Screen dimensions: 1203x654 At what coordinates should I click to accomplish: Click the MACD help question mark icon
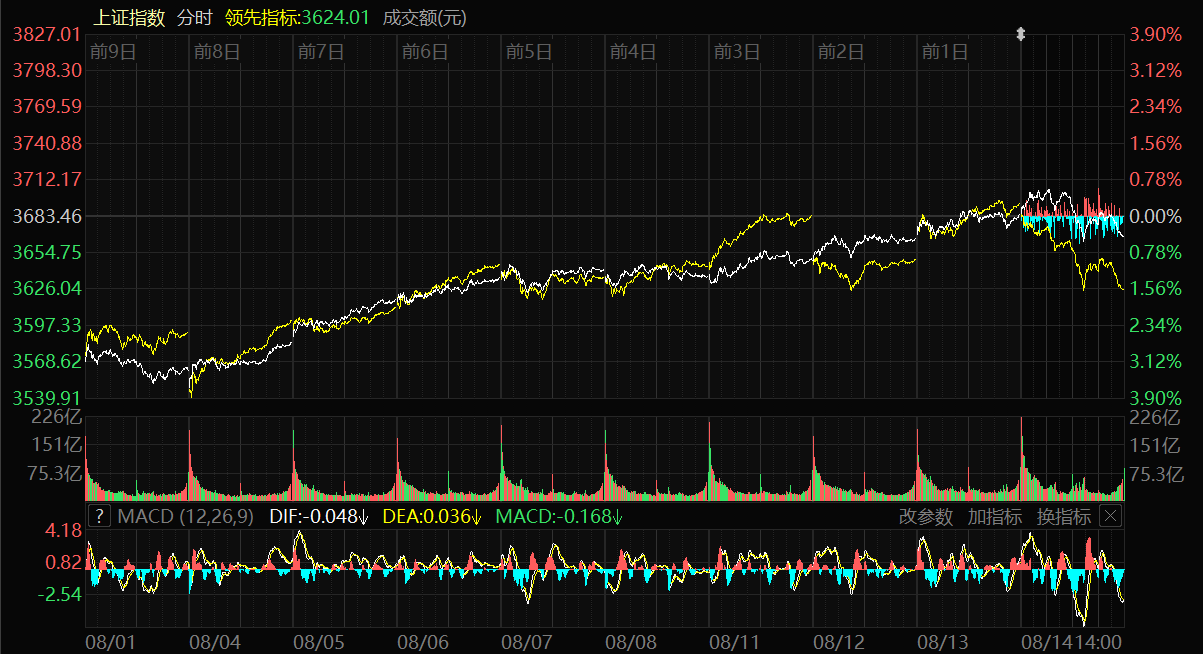[99, 516]
